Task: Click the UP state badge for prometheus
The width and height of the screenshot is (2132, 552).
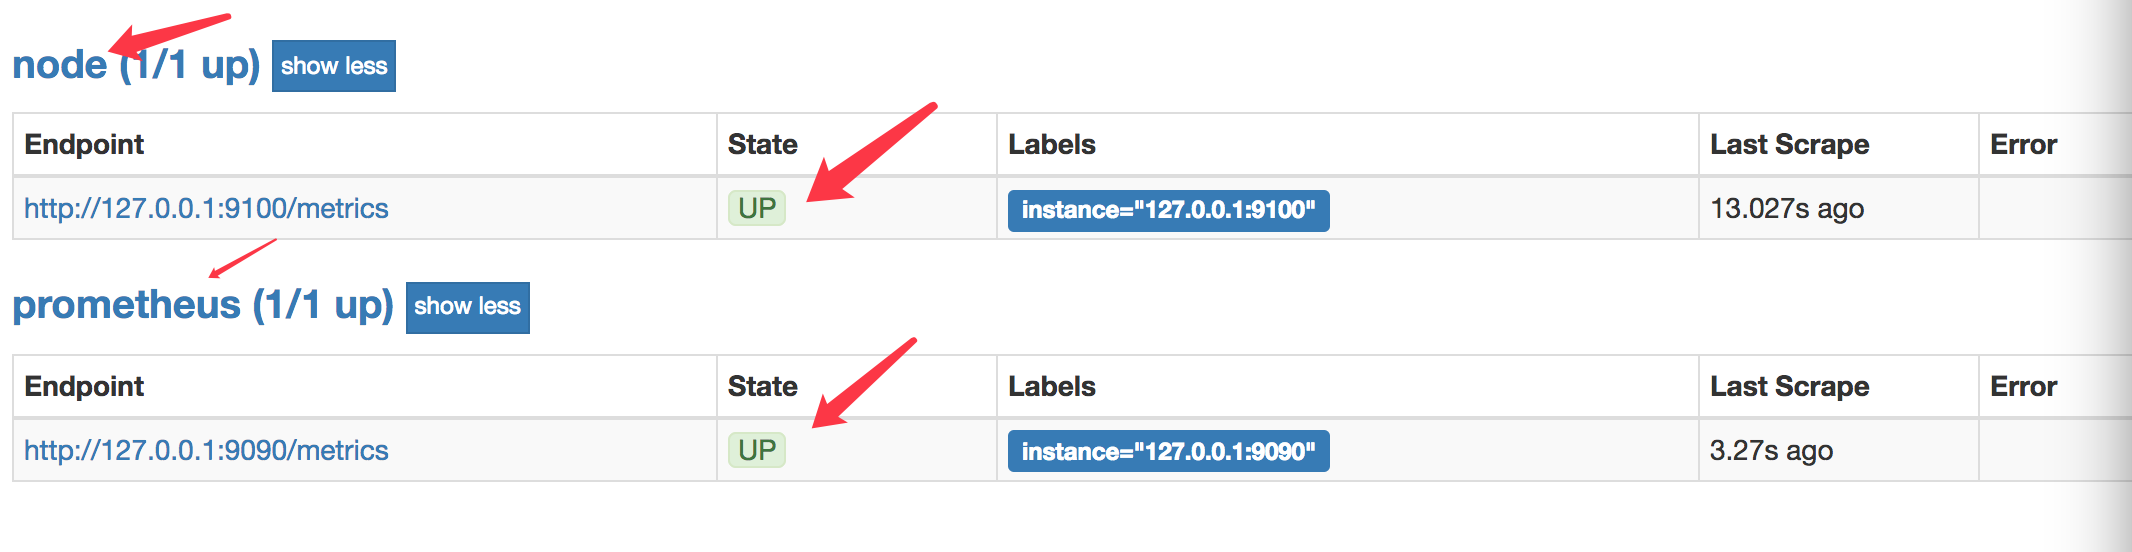Action: tap(757, 450)
